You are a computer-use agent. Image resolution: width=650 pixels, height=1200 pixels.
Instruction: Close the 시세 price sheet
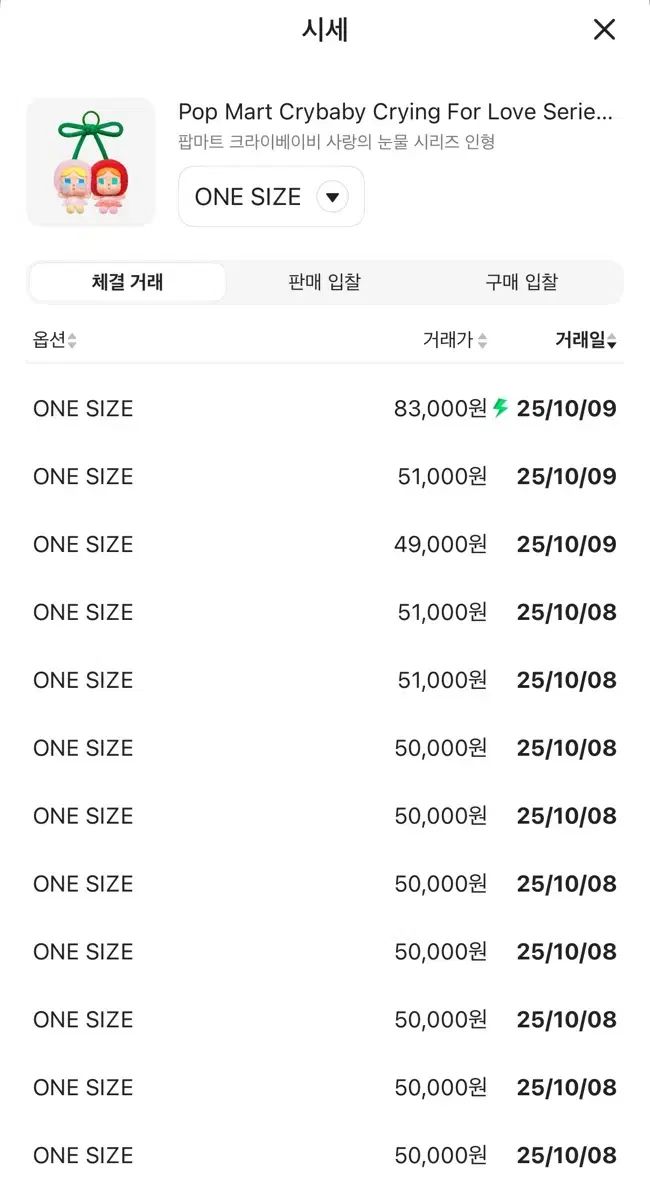(604, 30)
